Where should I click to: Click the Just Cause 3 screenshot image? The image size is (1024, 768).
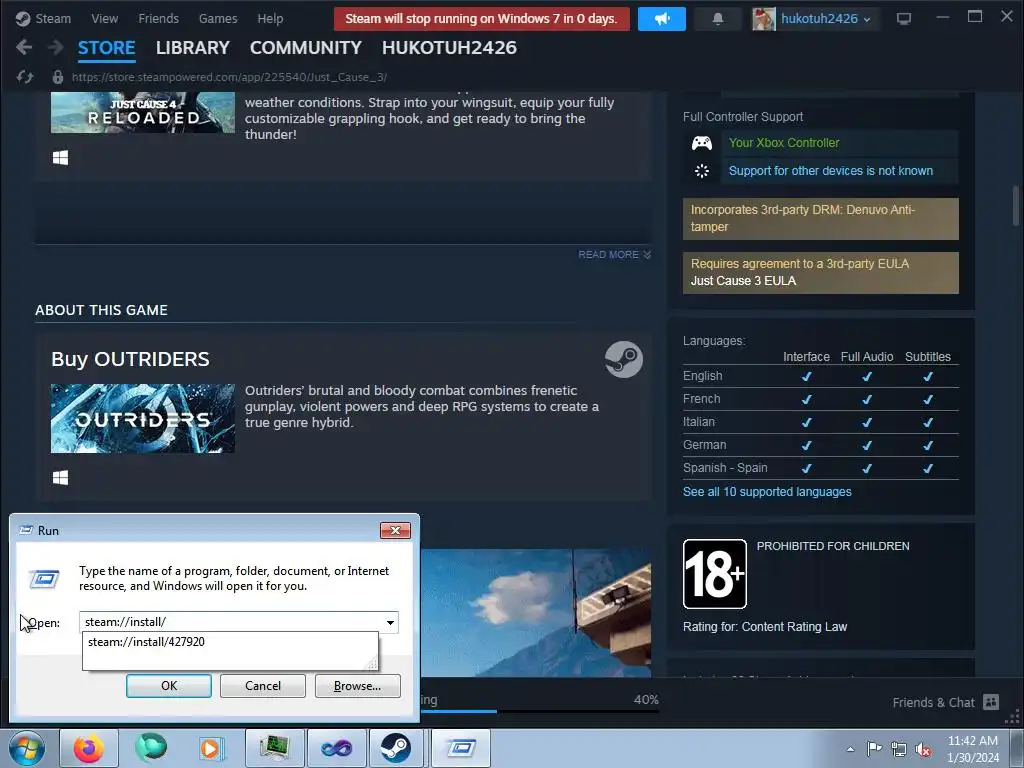pyautogui.click(x=536, y=613)
